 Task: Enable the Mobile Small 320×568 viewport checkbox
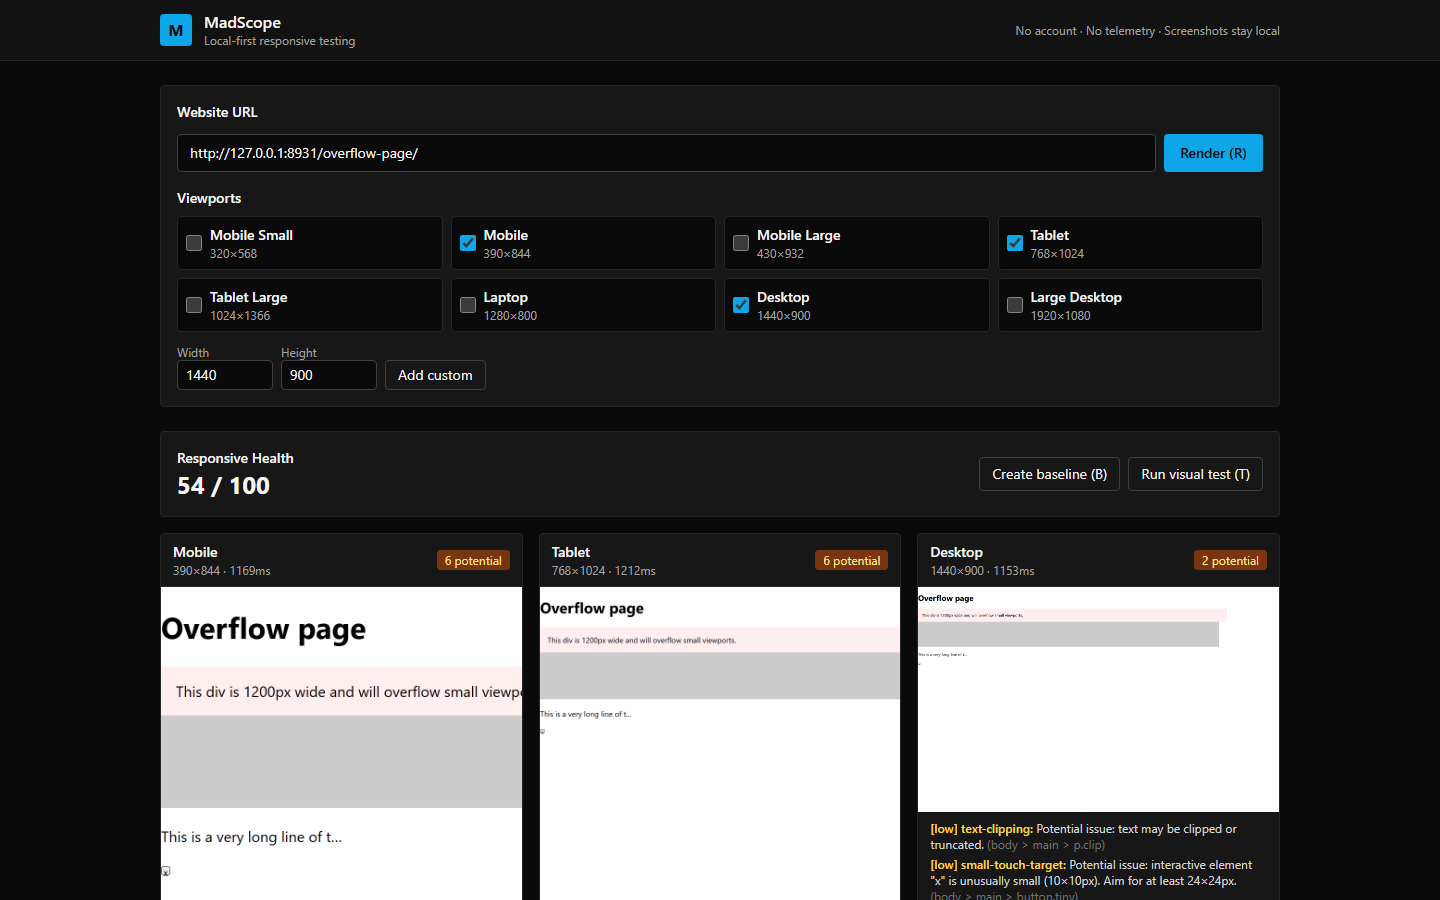194,243
